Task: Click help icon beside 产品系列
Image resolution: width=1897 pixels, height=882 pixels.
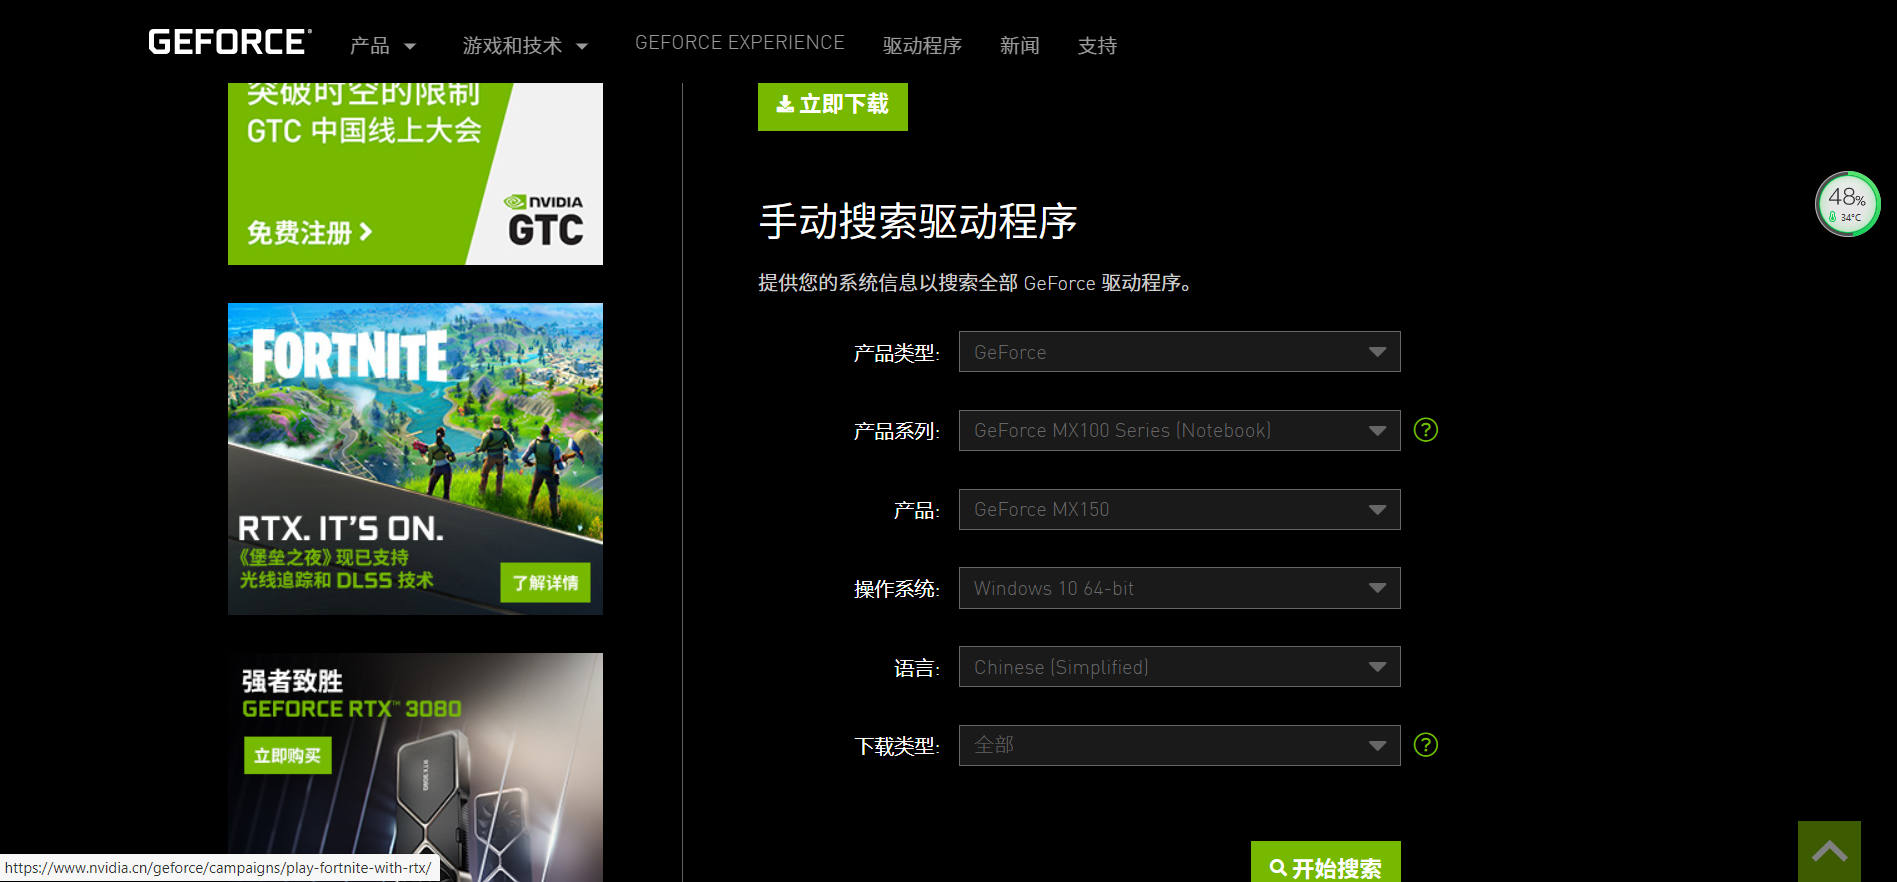Action: click(1426, 430)
